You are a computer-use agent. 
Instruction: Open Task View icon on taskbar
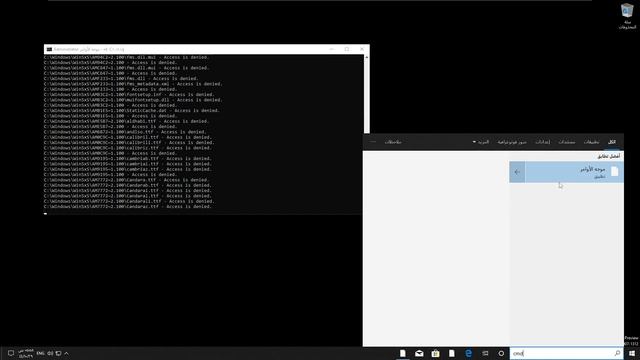pos(485,353)
